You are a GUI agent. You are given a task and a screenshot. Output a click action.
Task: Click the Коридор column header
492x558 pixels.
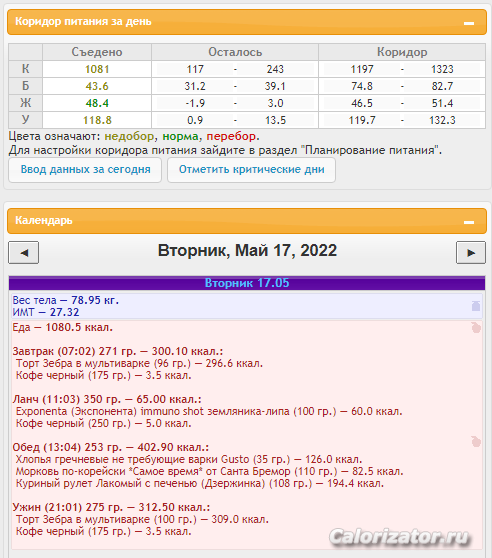pos(402,52)
